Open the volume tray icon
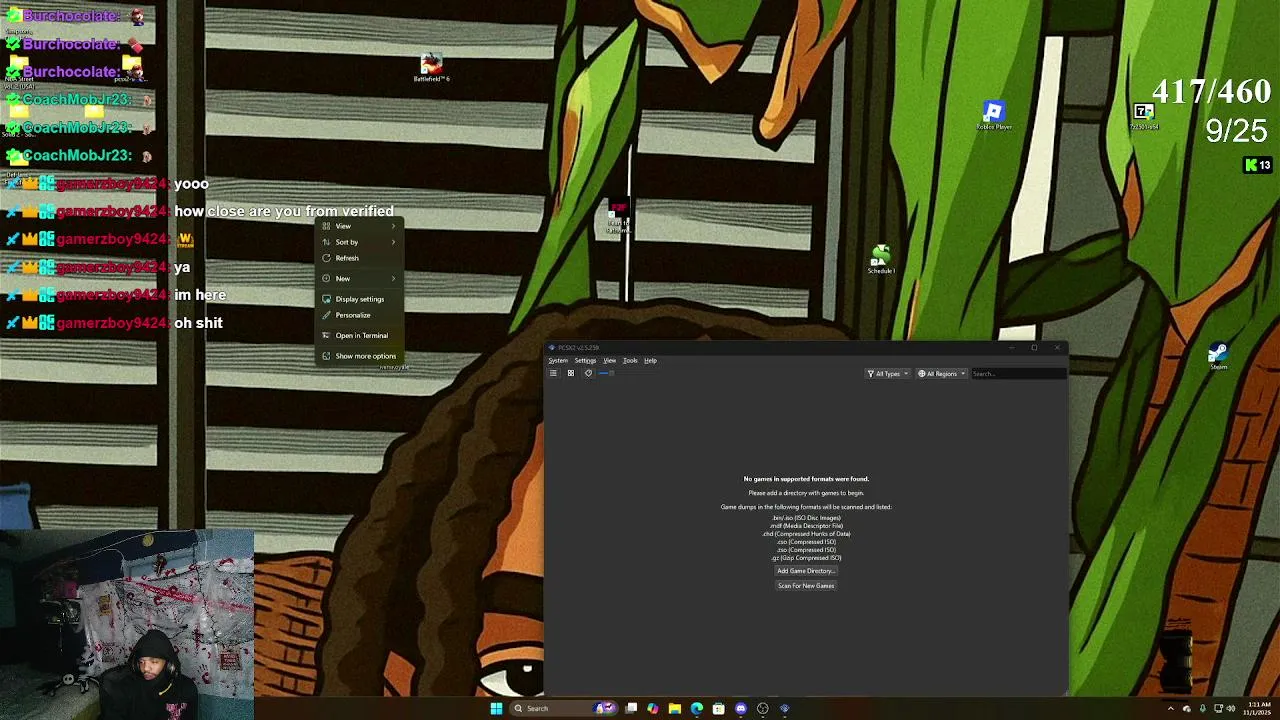Viewport: 1280px width, 720px height. pyautogui.click(x=1230, y=708)
